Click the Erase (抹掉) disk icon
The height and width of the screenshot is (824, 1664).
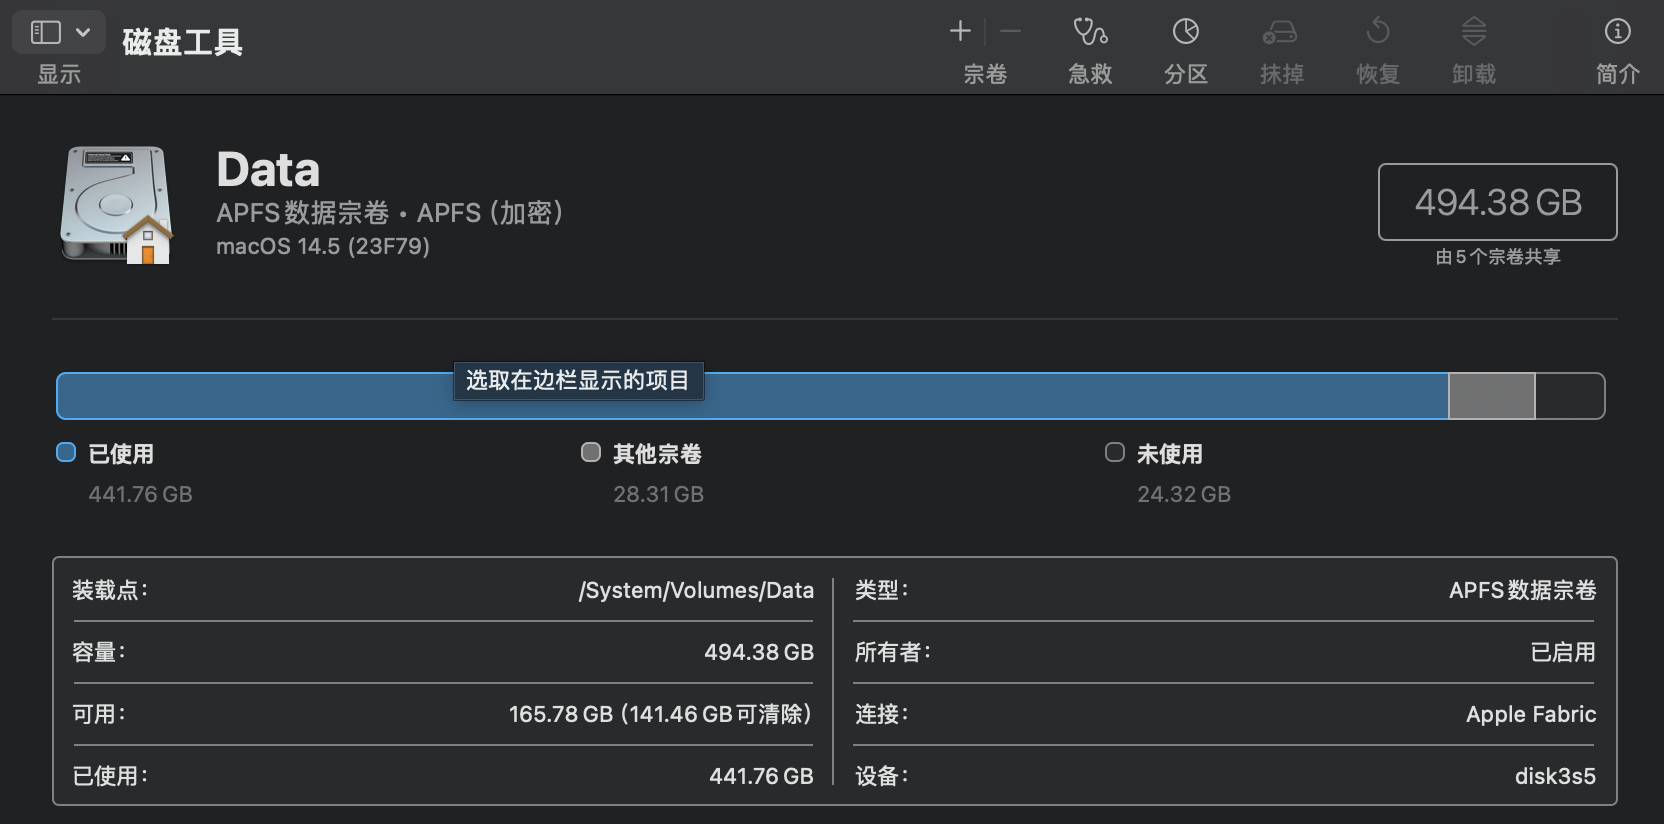1280,31
